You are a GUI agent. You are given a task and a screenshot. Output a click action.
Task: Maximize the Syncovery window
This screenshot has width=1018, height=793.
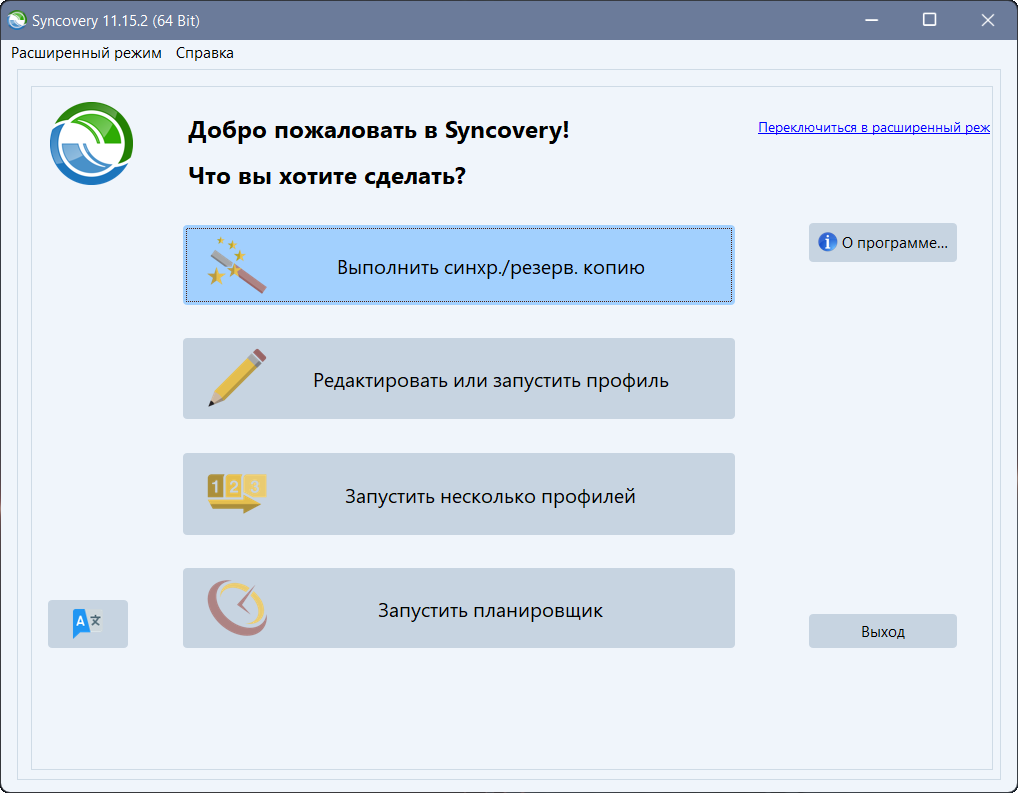(x=929, y=20)
